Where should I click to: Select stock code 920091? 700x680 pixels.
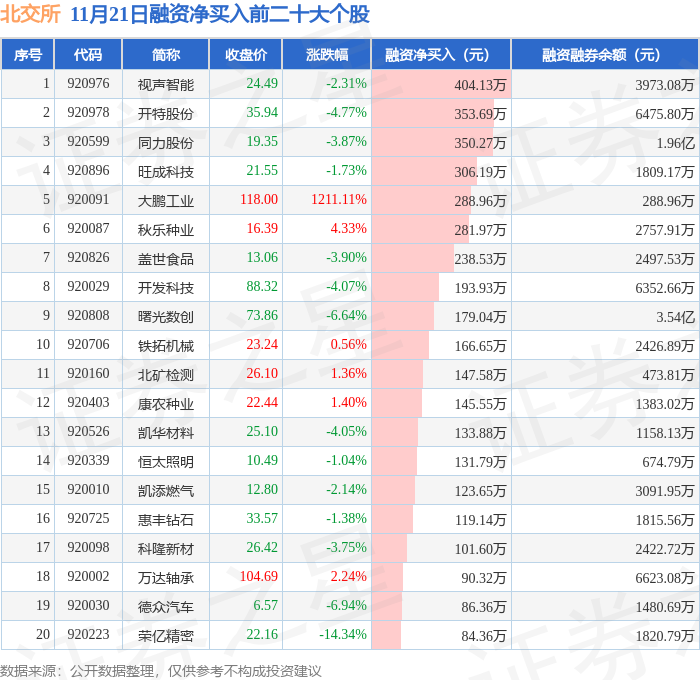tap(88, 199)
